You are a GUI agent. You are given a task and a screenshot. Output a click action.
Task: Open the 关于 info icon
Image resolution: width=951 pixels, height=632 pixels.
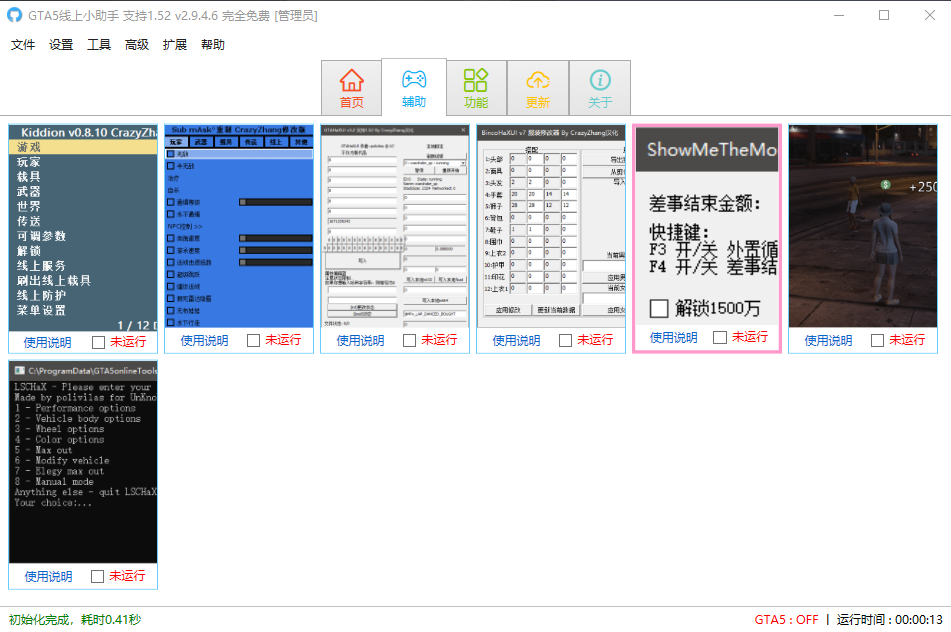point(601,87)
